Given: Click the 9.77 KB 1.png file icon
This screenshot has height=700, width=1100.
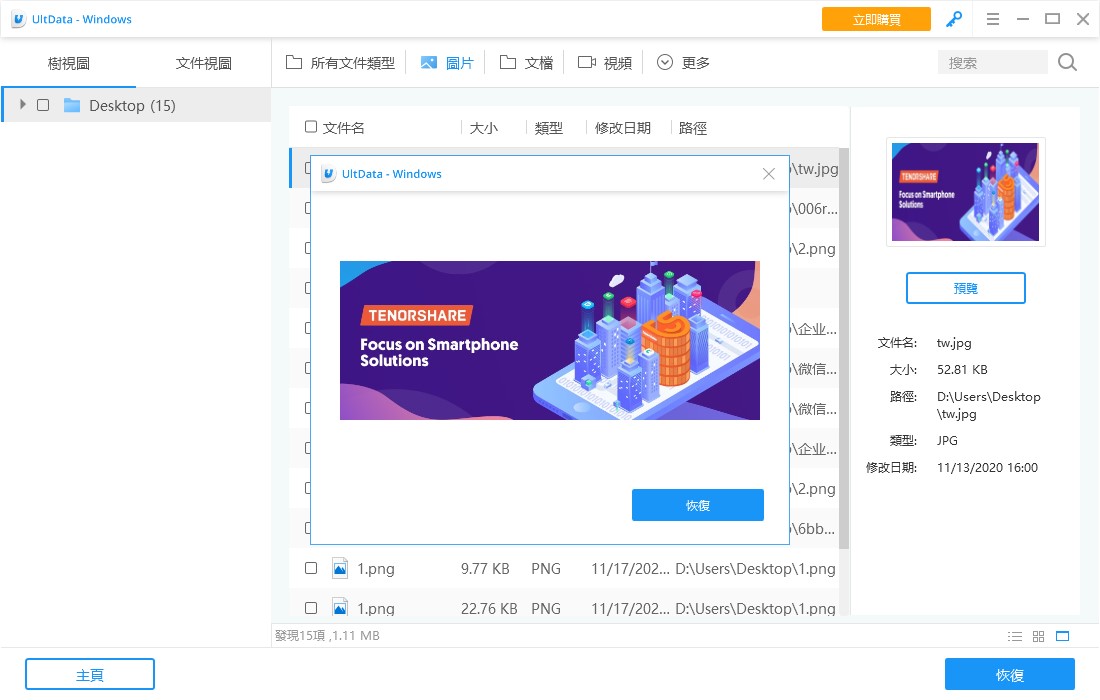Looking at the screenshot, I should (x=340, y=568).
